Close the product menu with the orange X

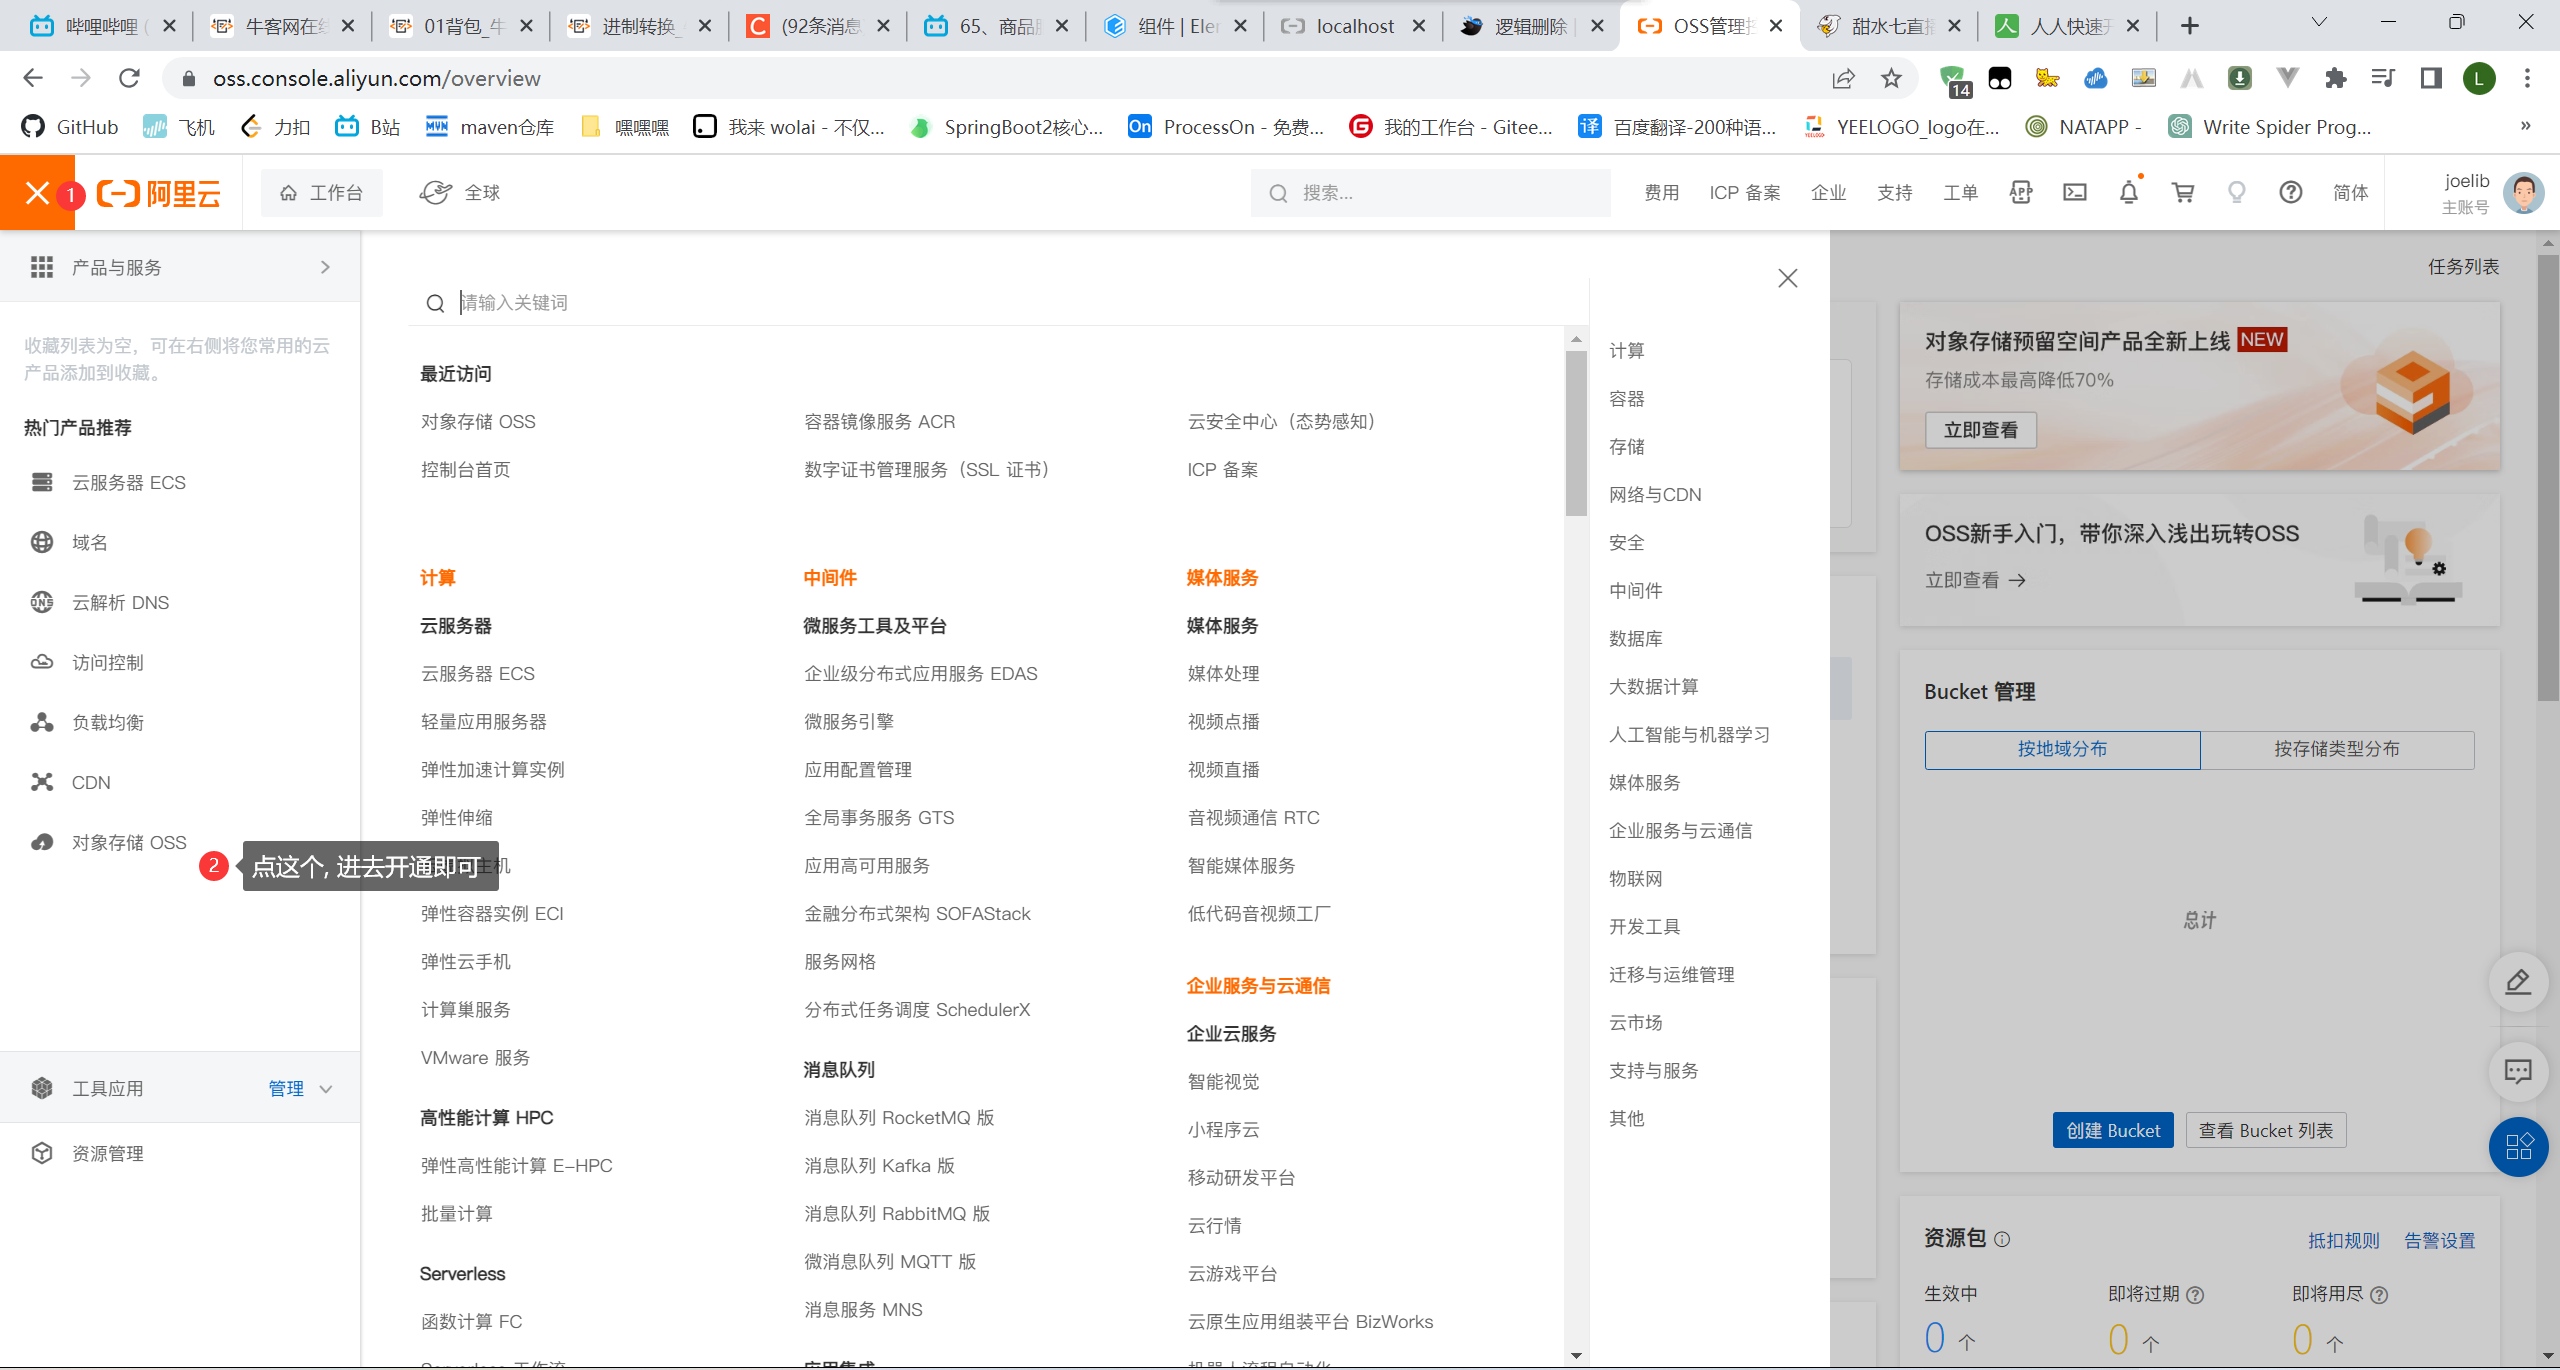[x=37, y=193]
